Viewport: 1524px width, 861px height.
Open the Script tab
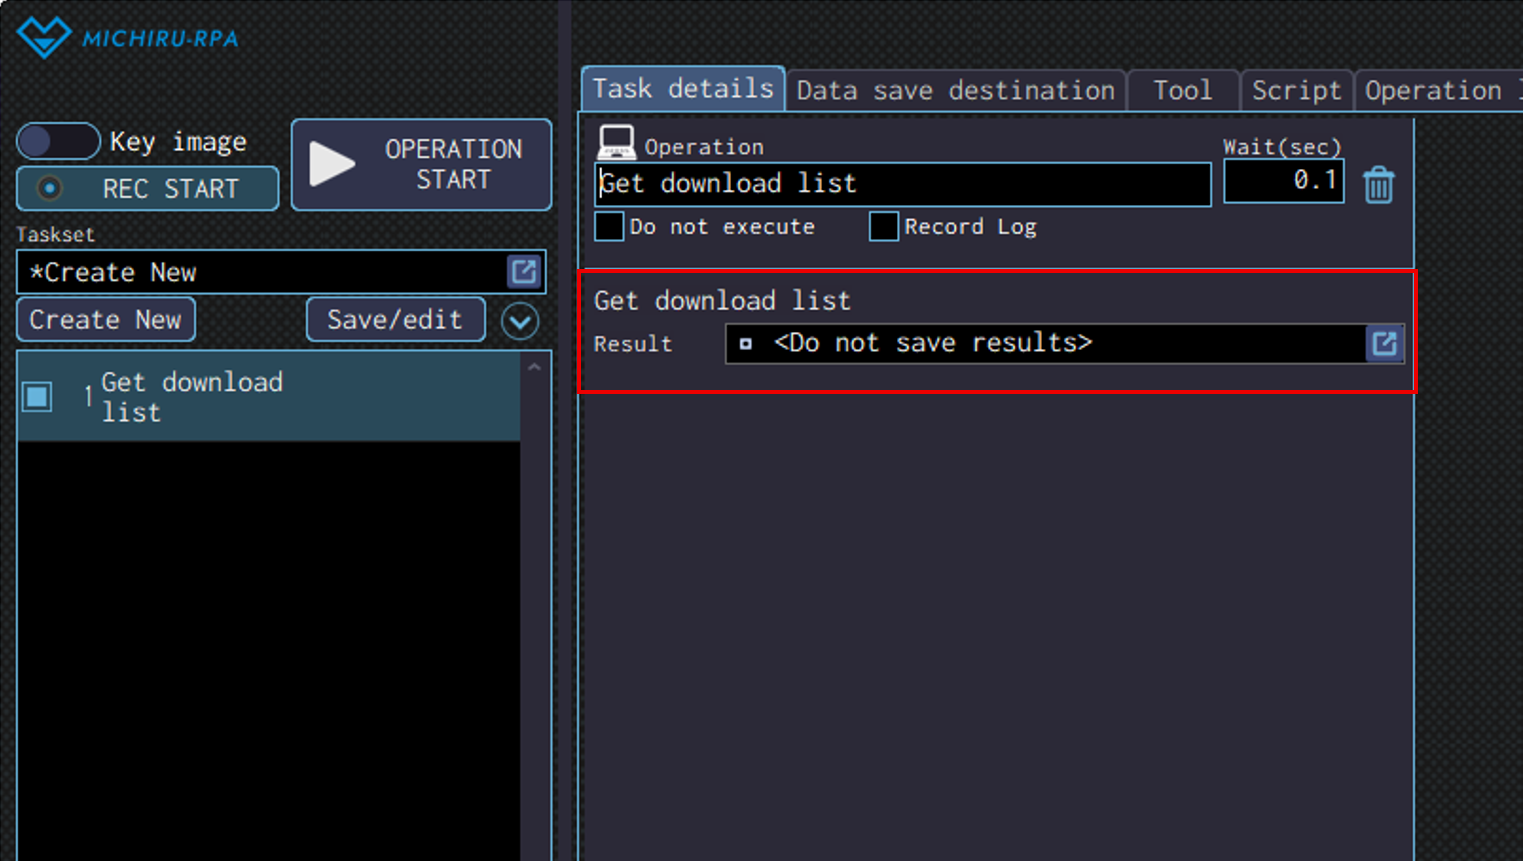(1296, 91)
